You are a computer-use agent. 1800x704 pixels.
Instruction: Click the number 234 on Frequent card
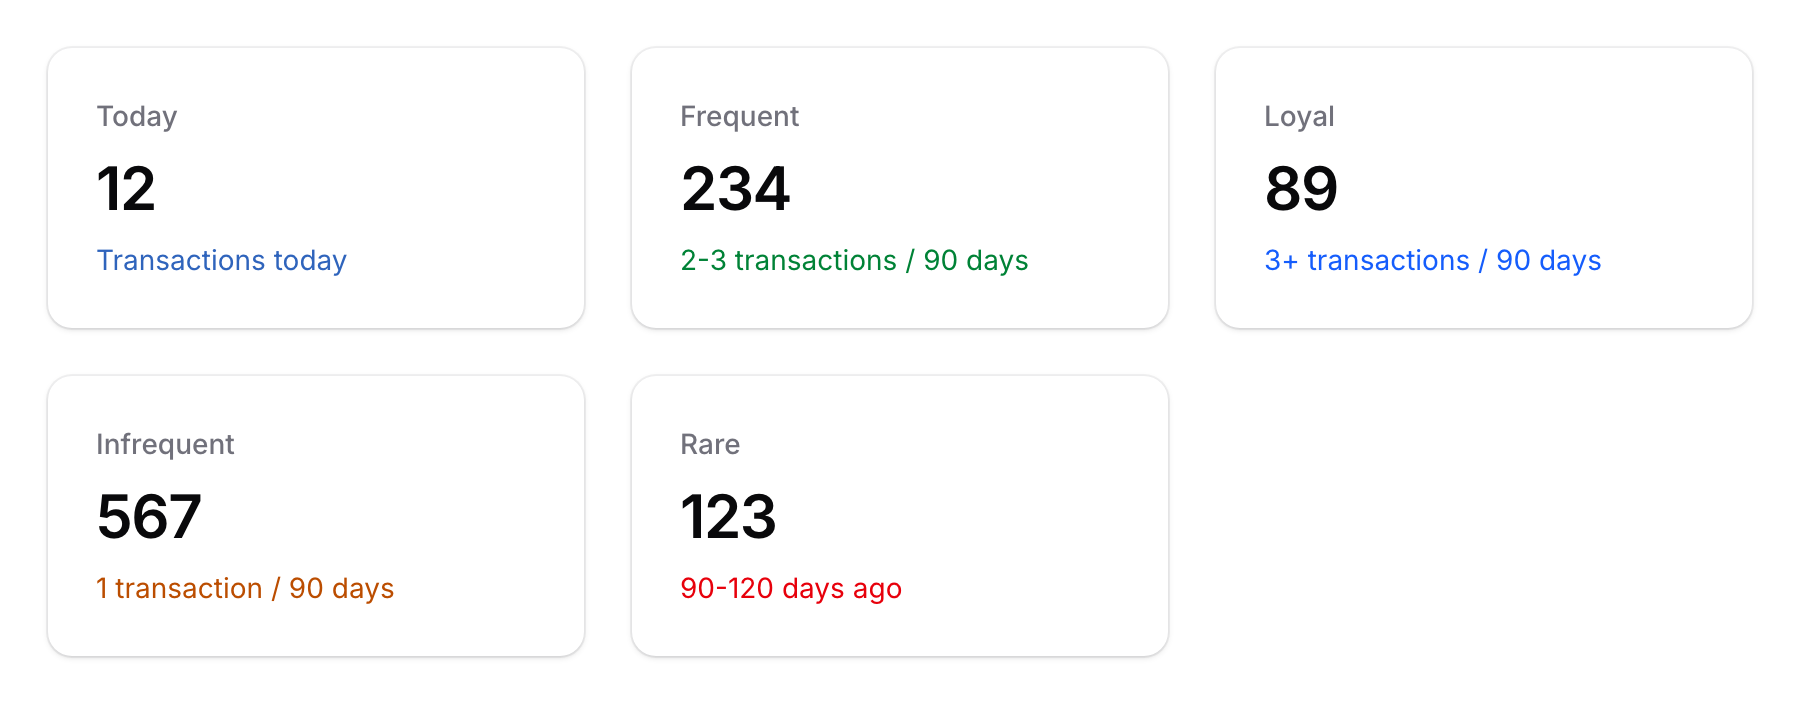click(735, 189)
